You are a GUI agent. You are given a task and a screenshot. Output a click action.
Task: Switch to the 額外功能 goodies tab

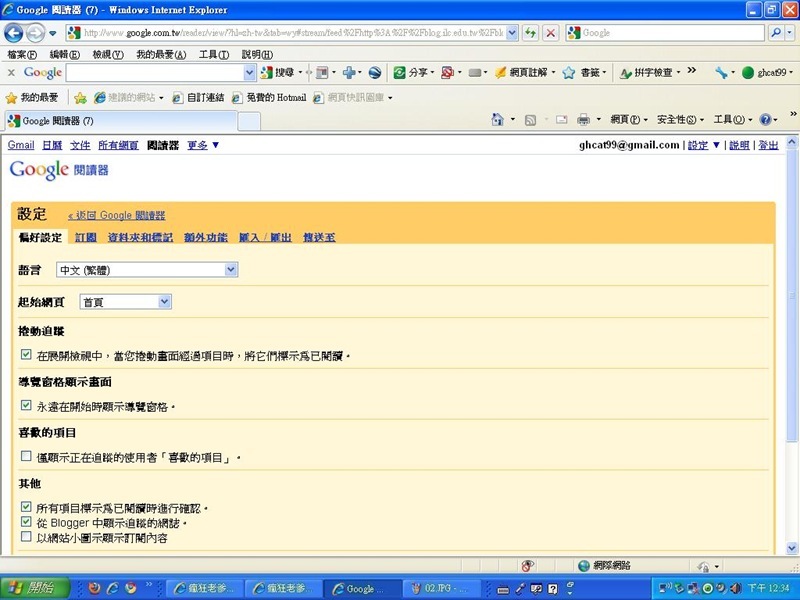pos(206,238)
